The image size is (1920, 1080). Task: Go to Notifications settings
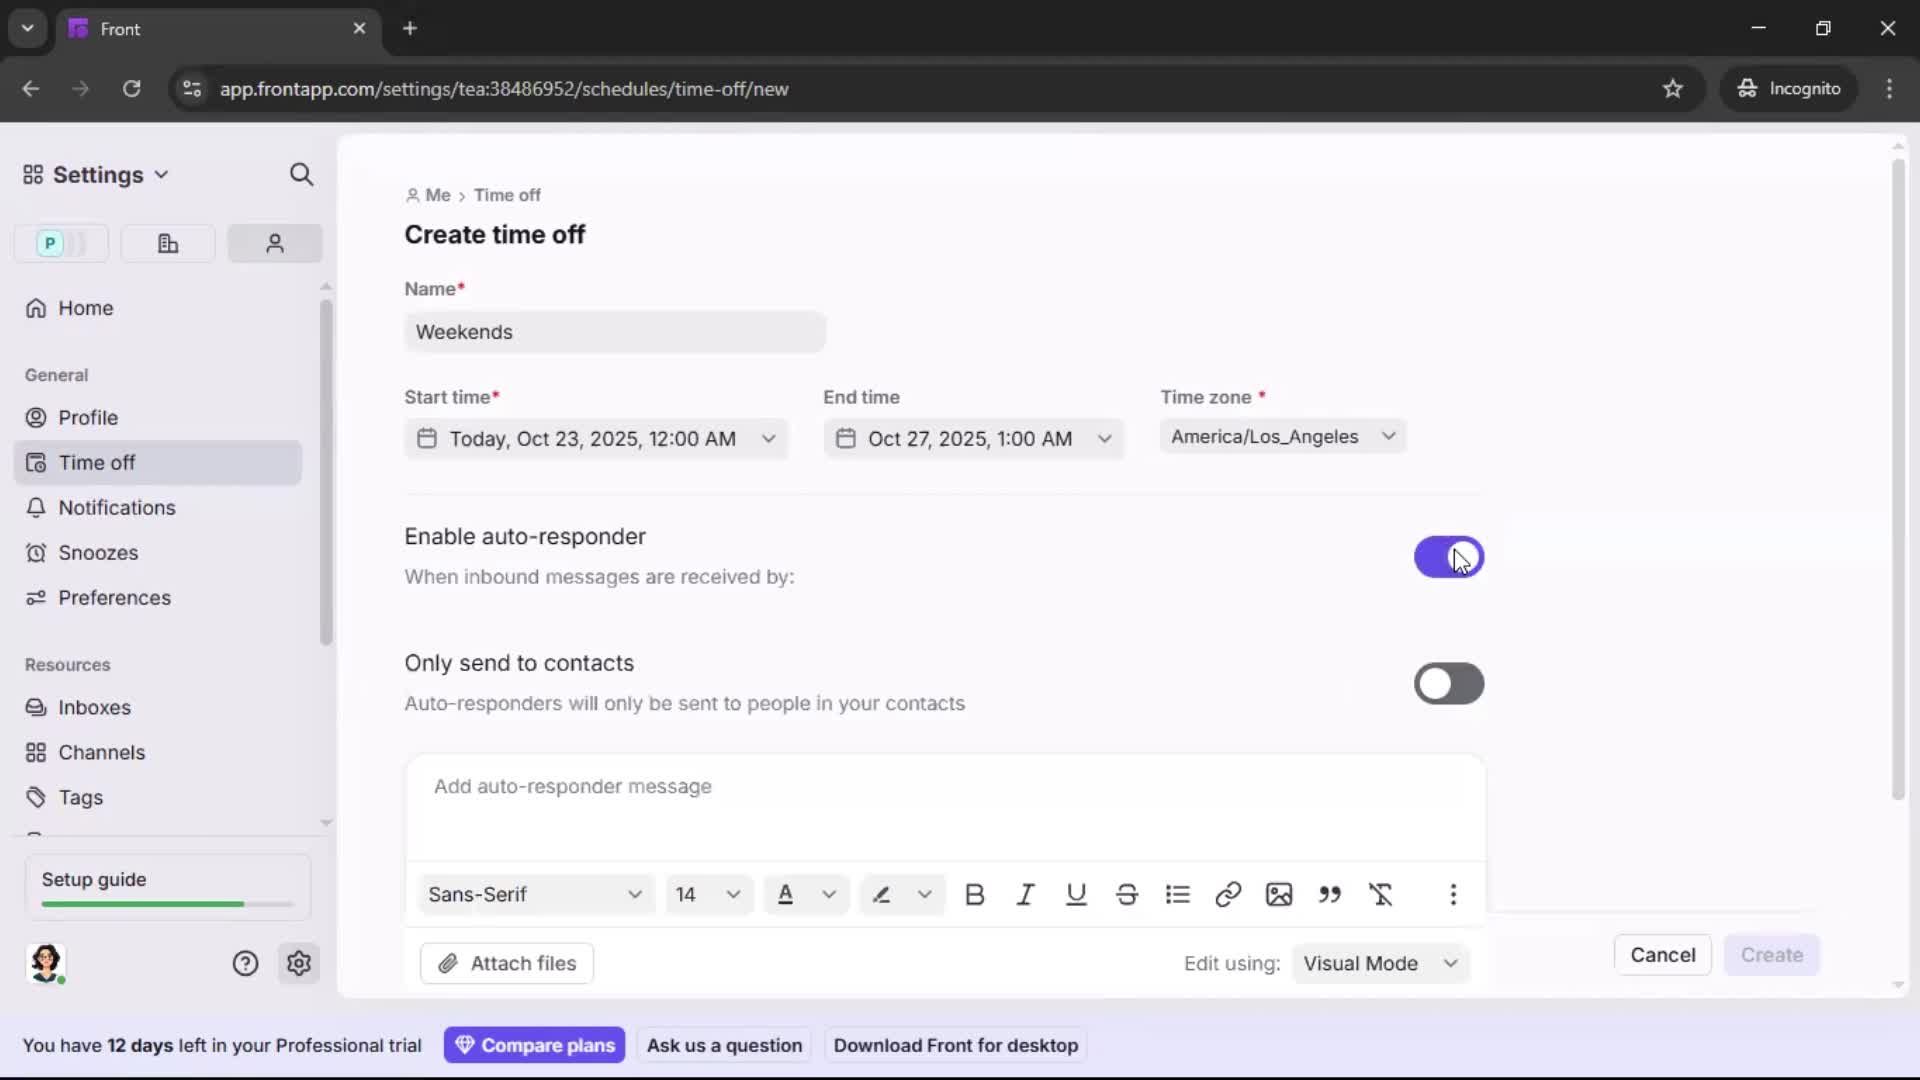coord(114,508)
